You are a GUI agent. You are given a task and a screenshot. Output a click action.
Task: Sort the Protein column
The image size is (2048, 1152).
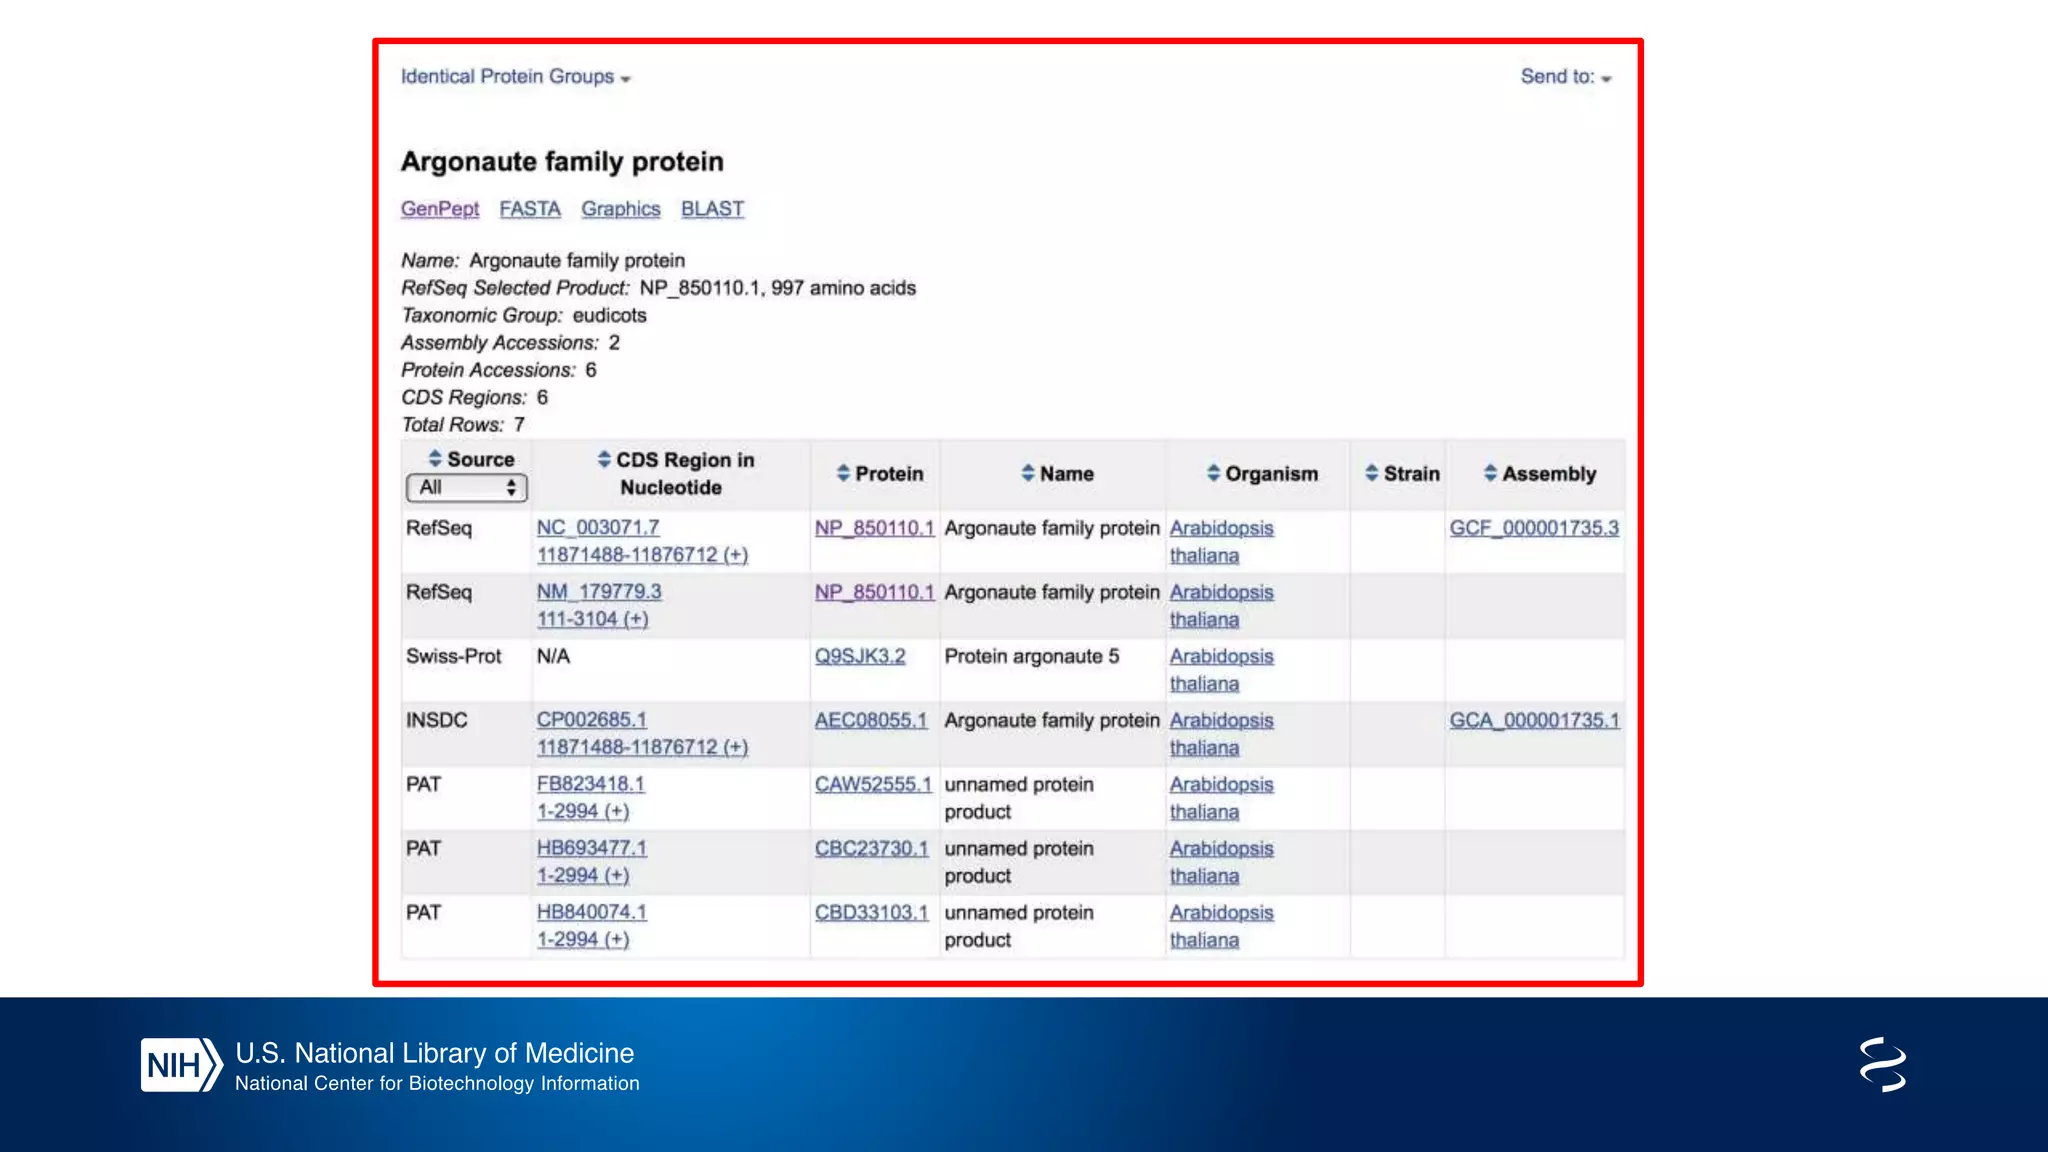click(843, 473)
